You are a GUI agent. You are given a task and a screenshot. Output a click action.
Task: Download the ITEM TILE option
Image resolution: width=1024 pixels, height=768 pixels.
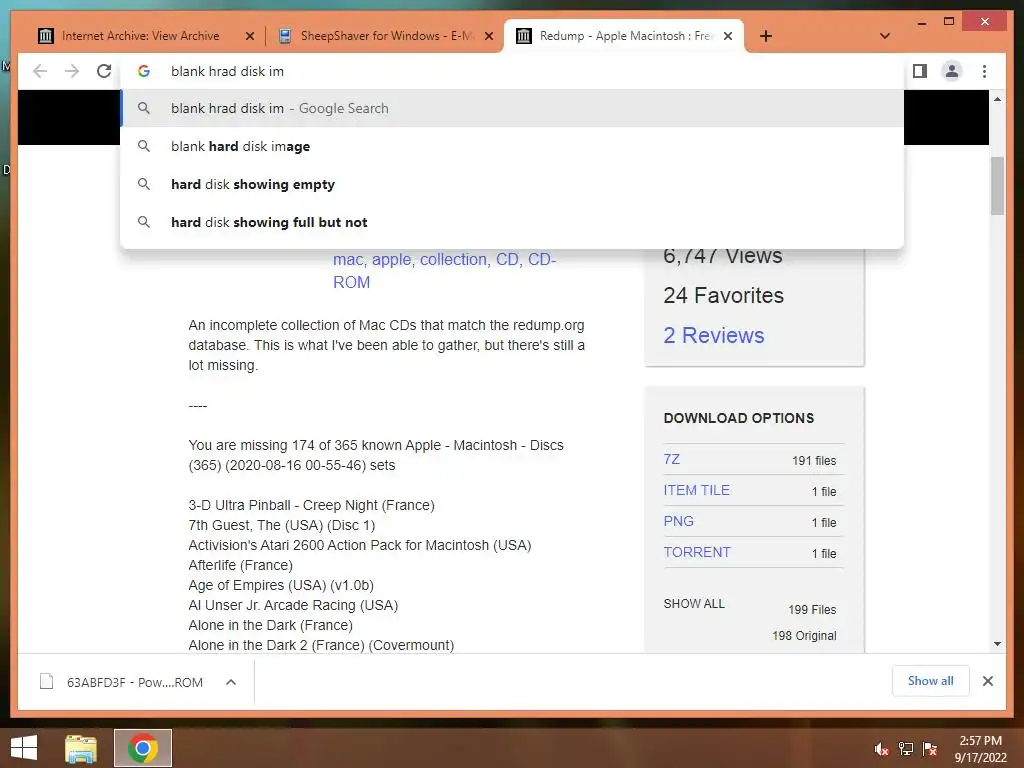(696, 490)
